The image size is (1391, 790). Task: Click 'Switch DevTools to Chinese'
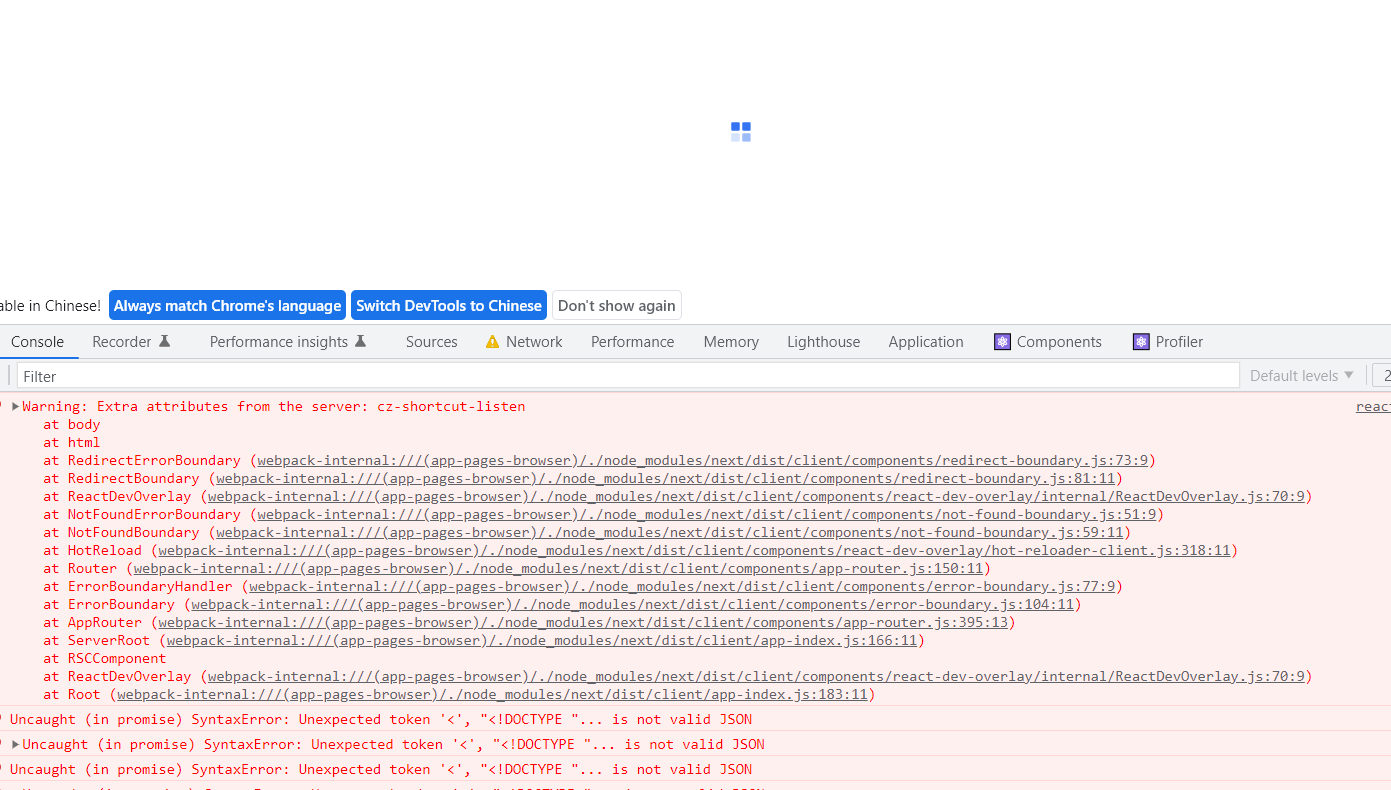coord(448,305)
